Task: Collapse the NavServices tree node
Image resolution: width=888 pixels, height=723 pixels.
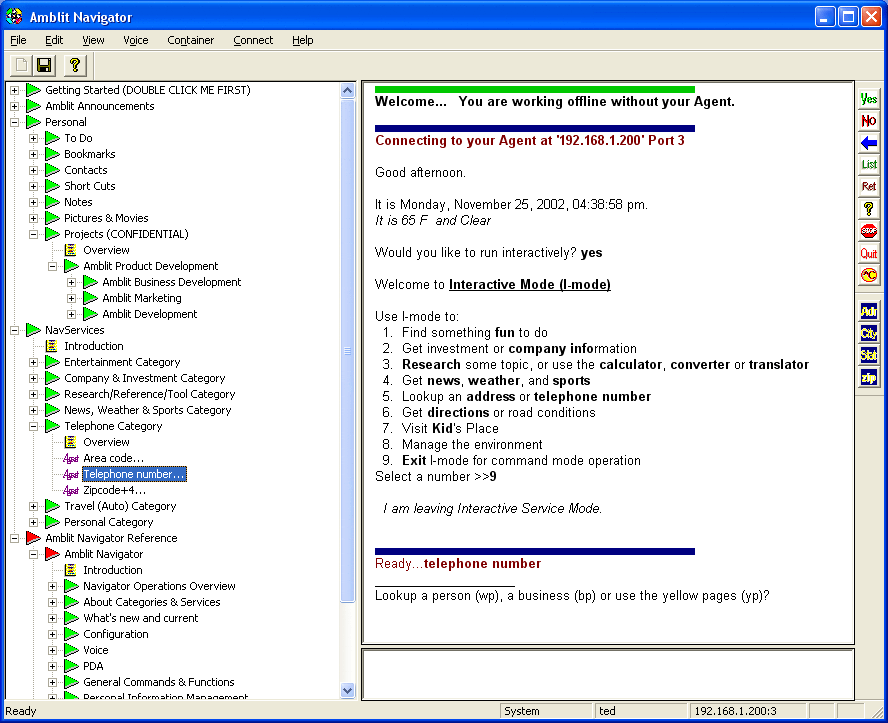Action: 15,330
